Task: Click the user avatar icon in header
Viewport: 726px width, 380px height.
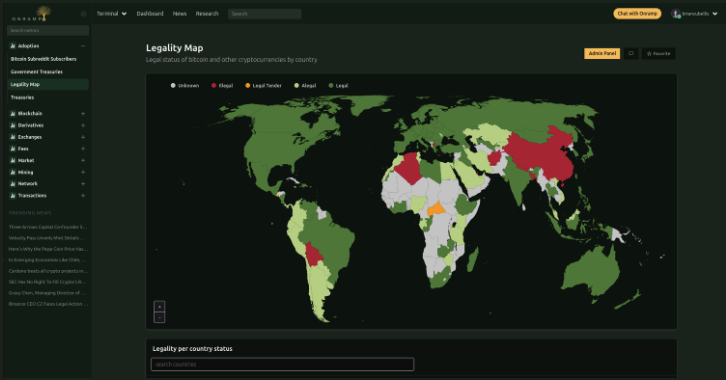Action: click(676, 14)
